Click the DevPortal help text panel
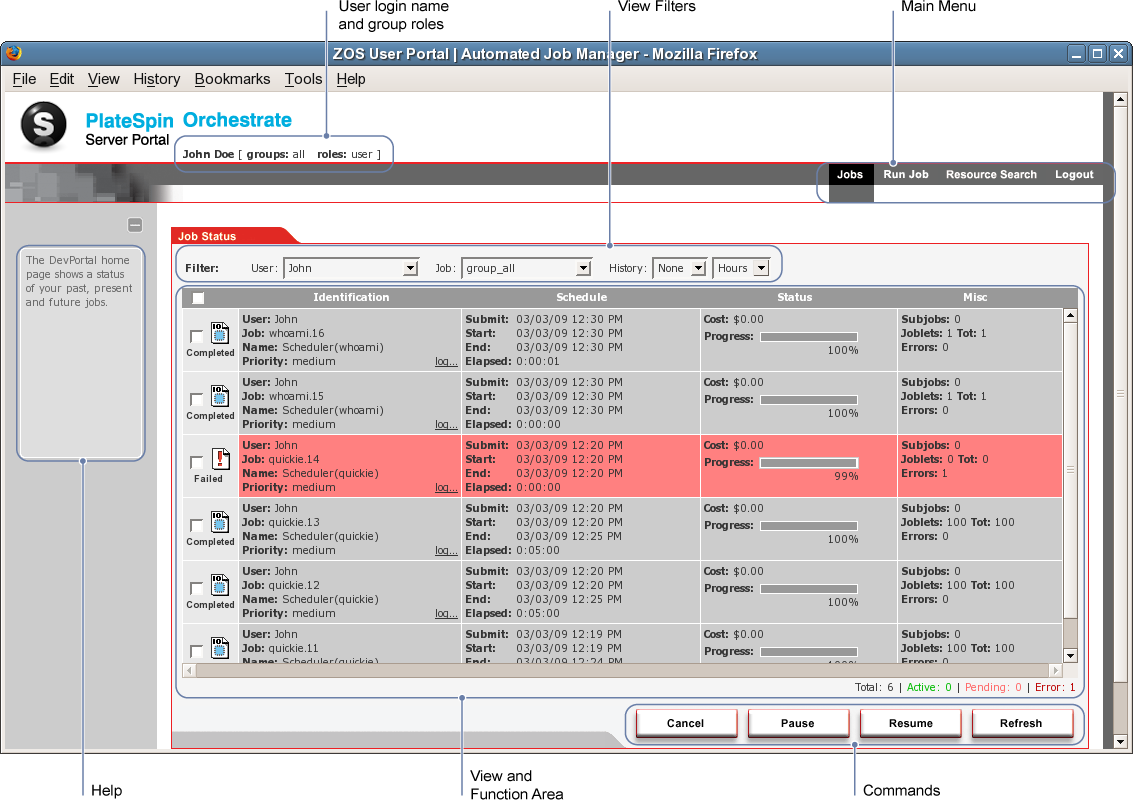1133x800 pixels. click(x=80, y=353)
